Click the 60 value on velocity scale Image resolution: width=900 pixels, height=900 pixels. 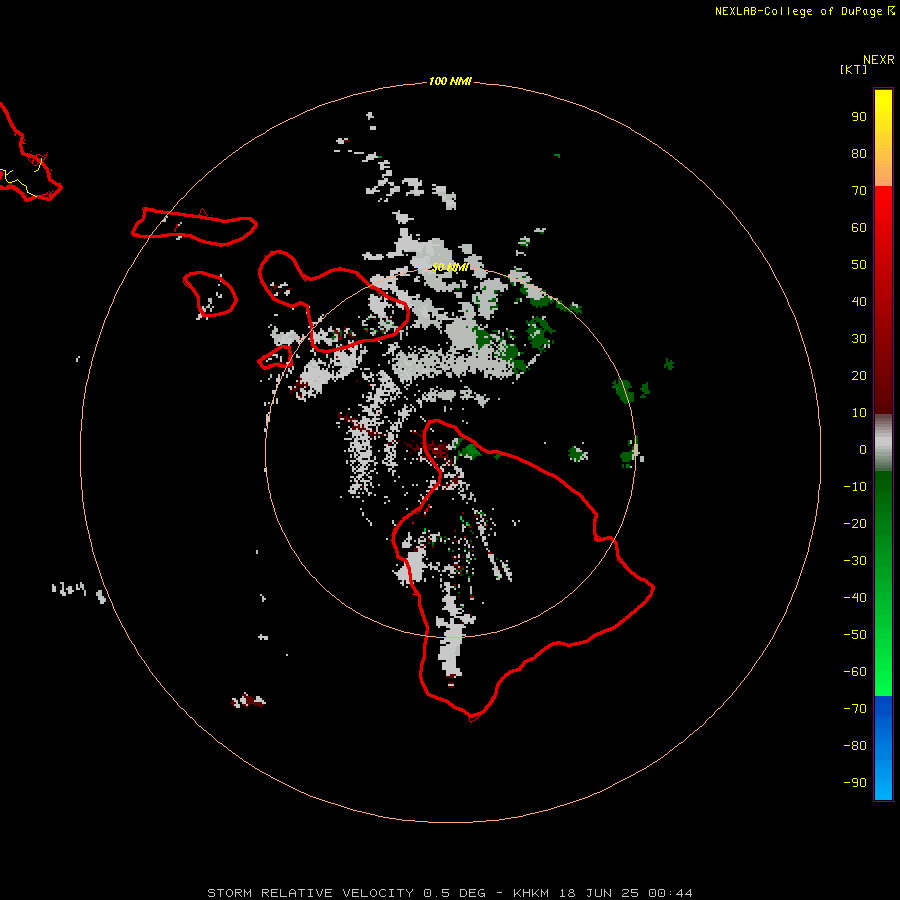click(x=859, y=227)
